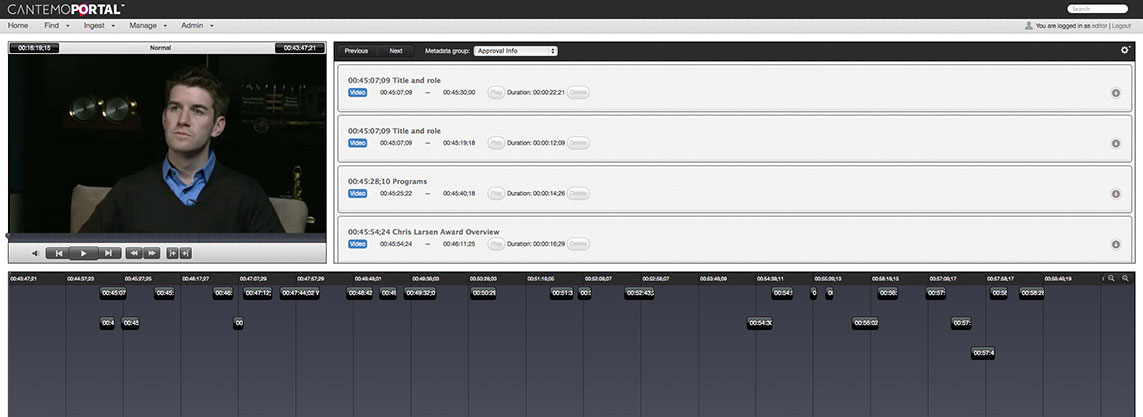
Task: Log out using the Logout link
Action: pyautogui.click(x=1121, y=26)
